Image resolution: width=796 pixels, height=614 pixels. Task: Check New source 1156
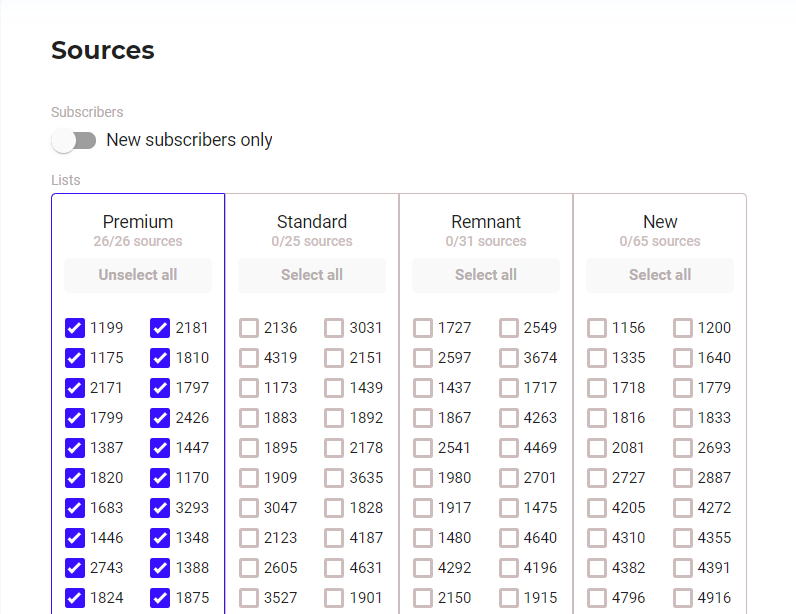(x=597, y=328)
